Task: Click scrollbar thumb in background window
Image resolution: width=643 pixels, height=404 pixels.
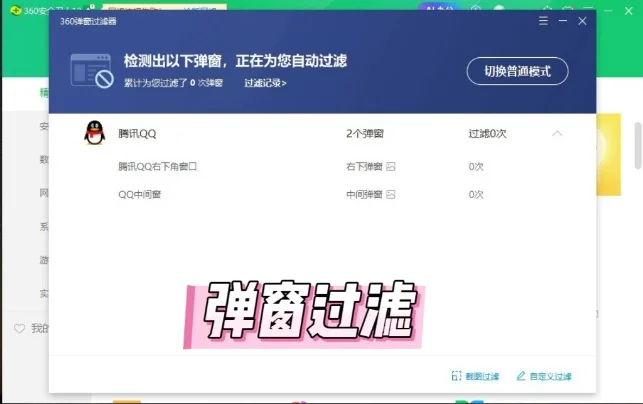Action: coord(638,146)
